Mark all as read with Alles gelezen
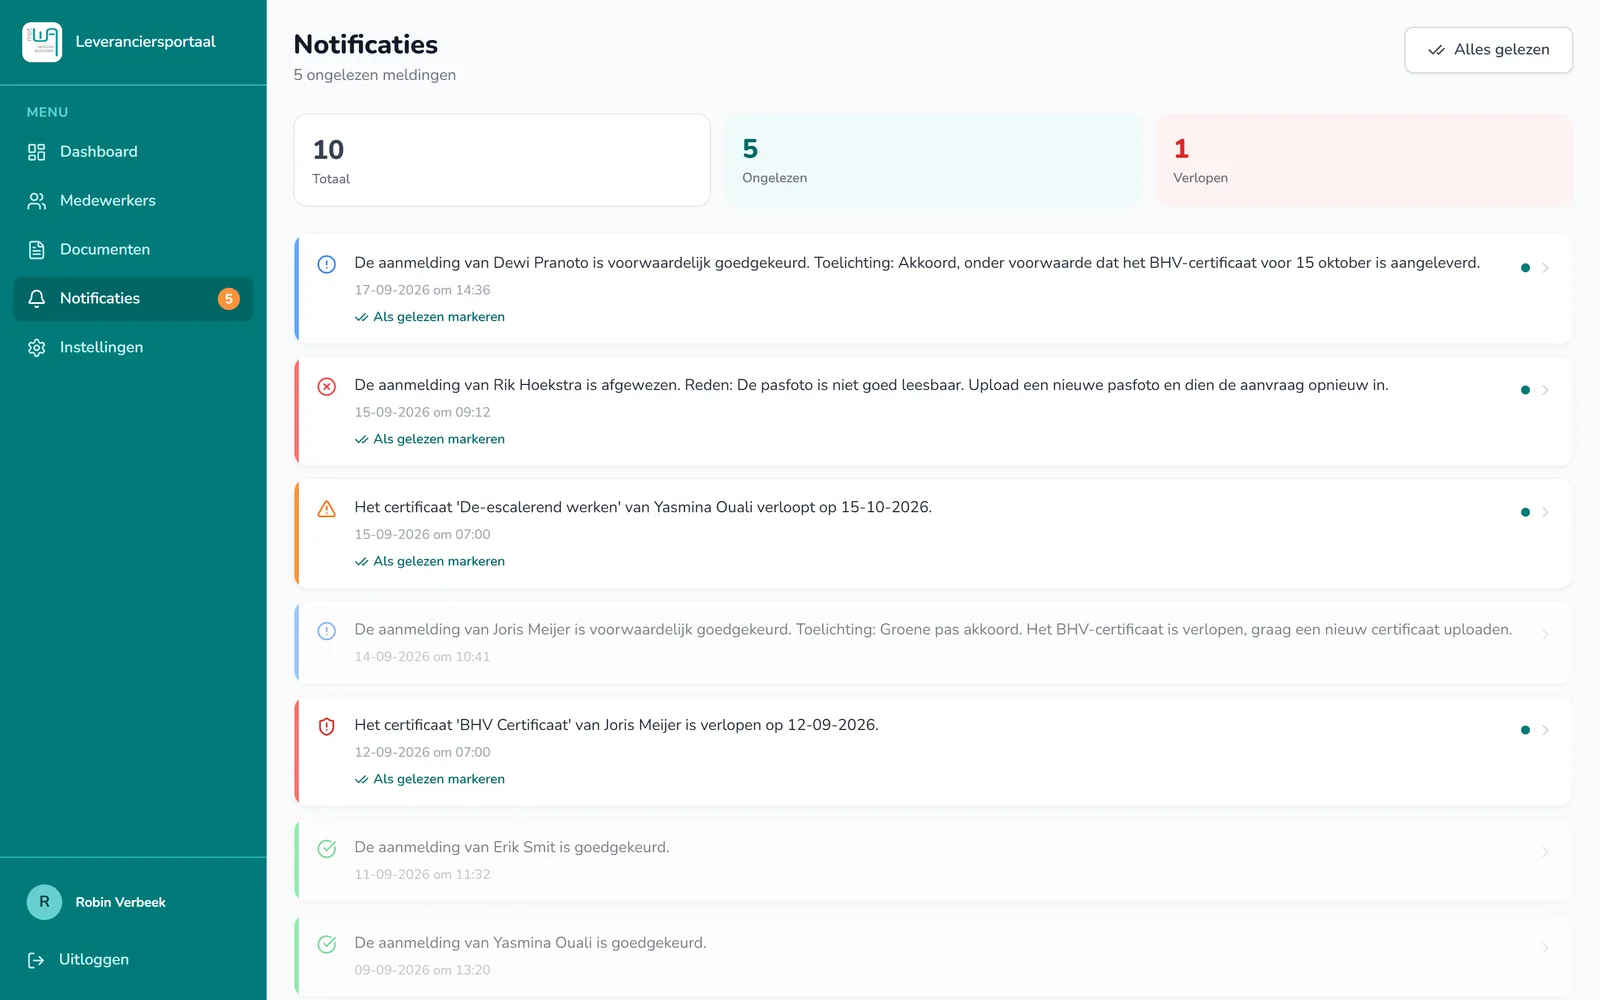Screen dimensions: 1600x1000 1488,50
